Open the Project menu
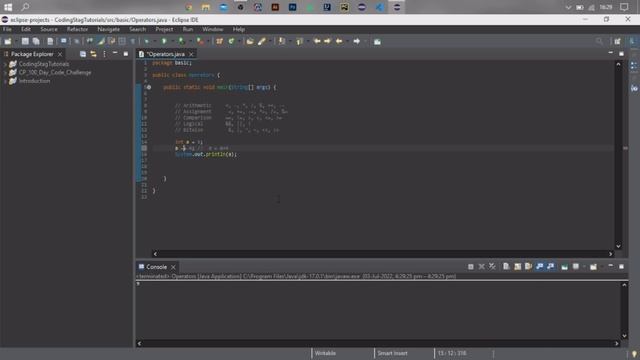The image size is (640, 360). coord(164,29)
